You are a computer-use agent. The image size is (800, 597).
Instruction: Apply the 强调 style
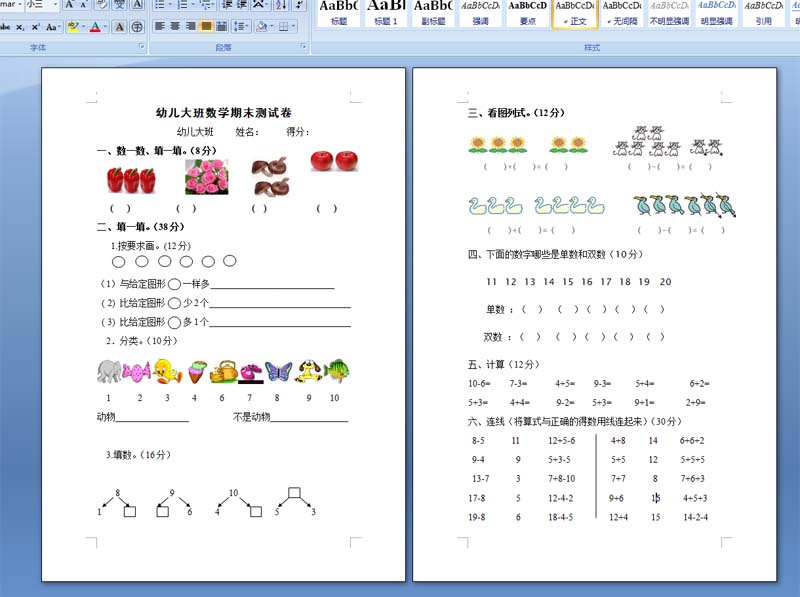point(480,13)
